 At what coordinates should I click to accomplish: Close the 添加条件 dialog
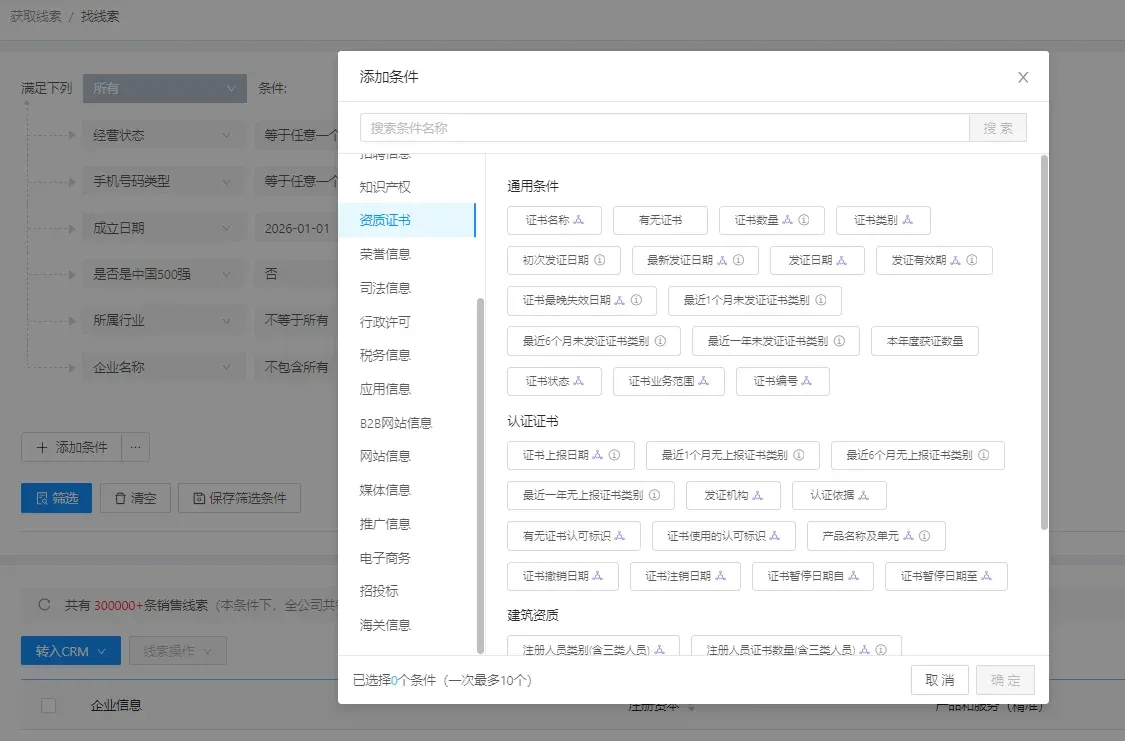coord(1023,77)
